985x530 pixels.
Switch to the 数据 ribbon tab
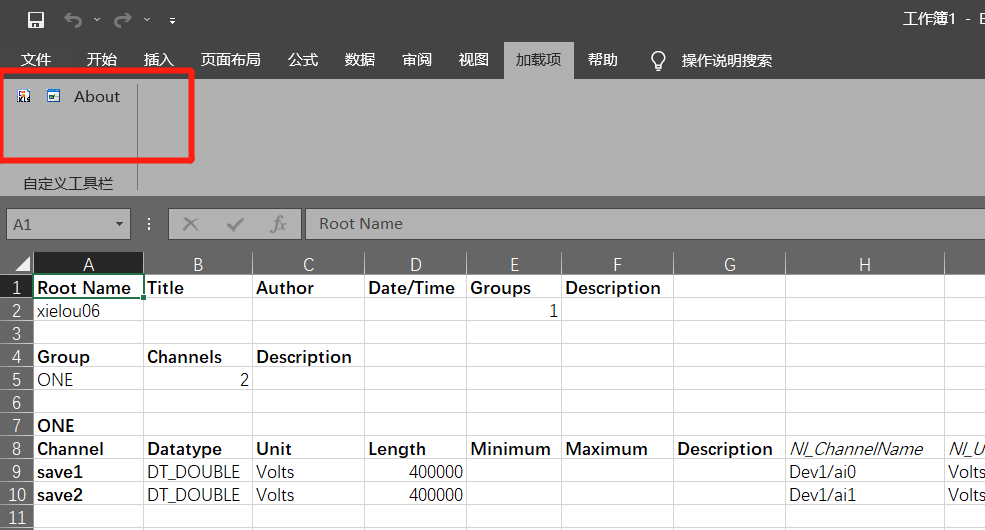[x=360, y=60]
